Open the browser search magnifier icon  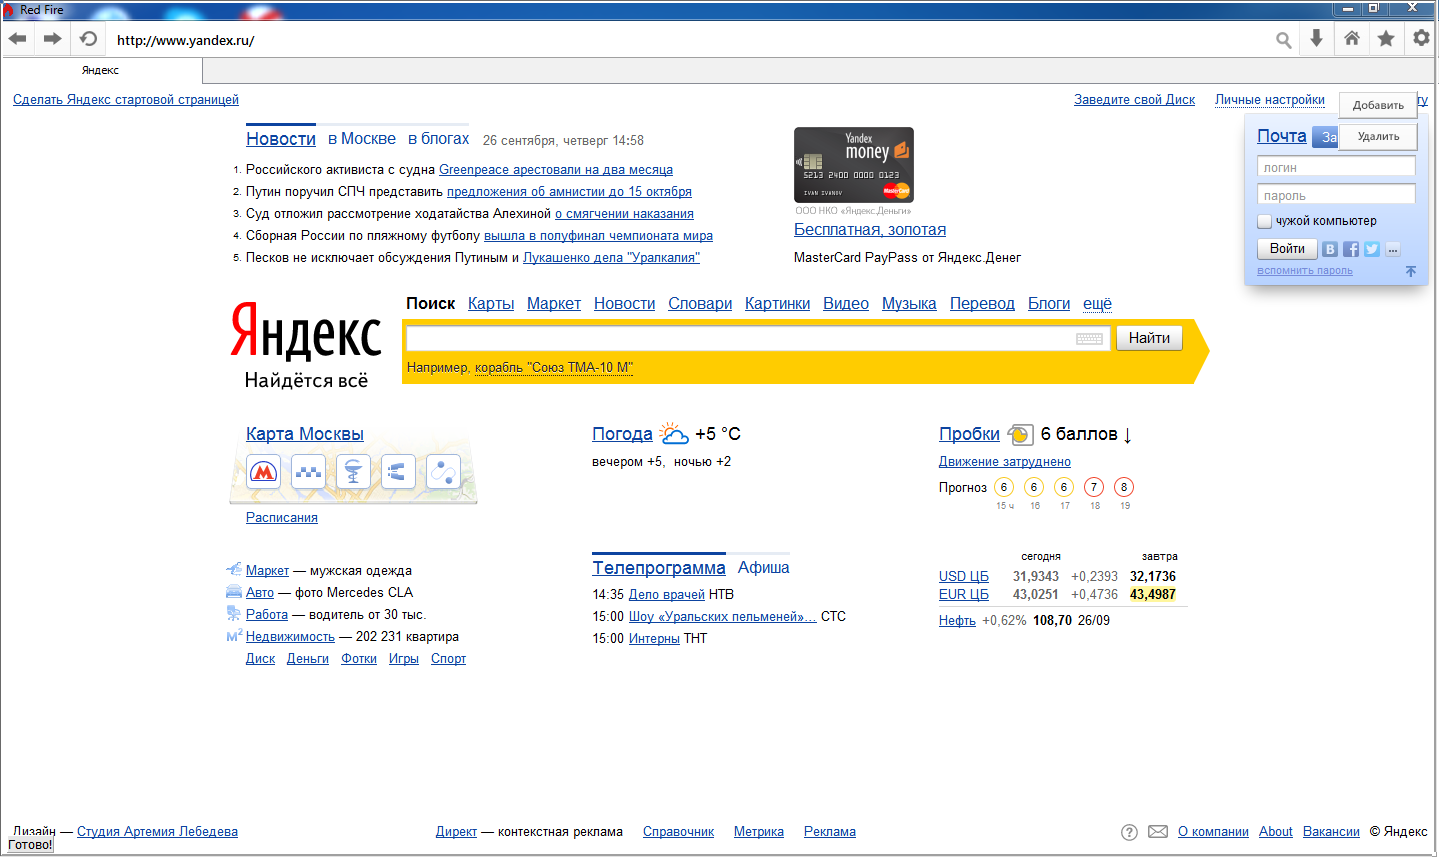coord(1283,40)
